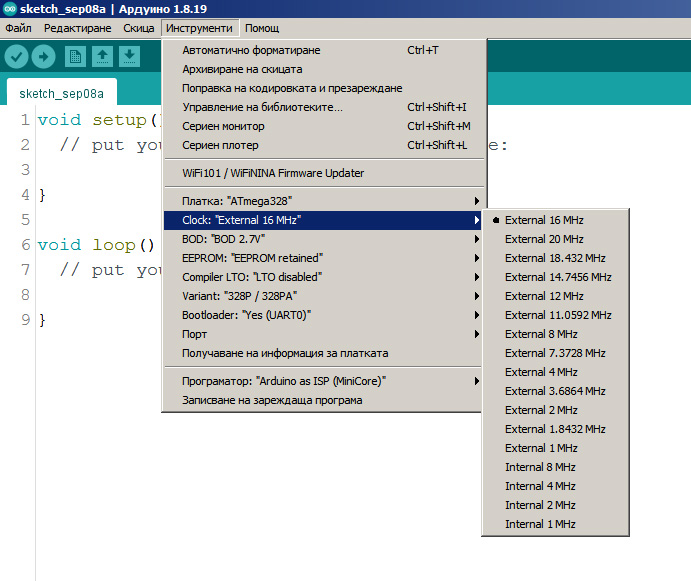Select Internal 8 MHz clock option
This screenshot has width=691, height=581.
(540, 467)
